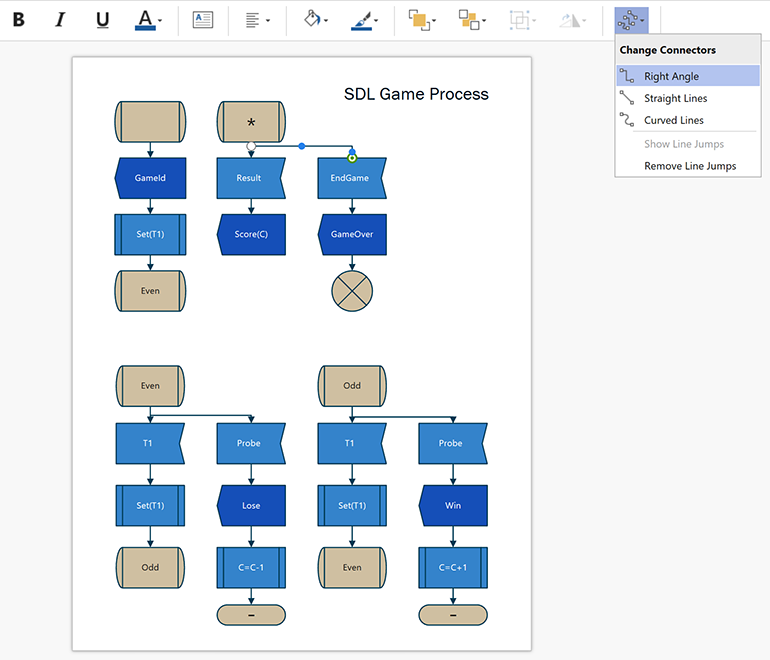Toggle bold formatting

pos(19,19)
